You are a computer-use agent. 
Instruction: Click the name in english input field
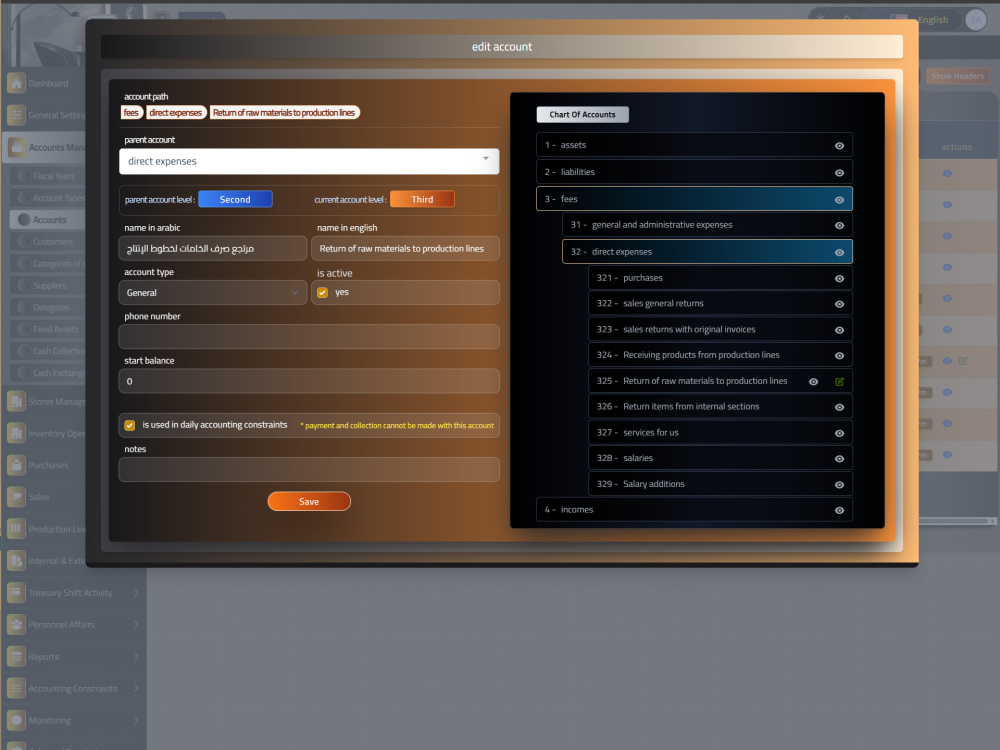click(405, 249)
